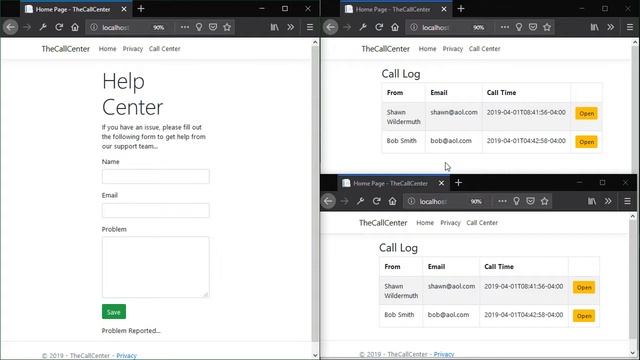Go to home icon in left browser window

coord(75,27)
